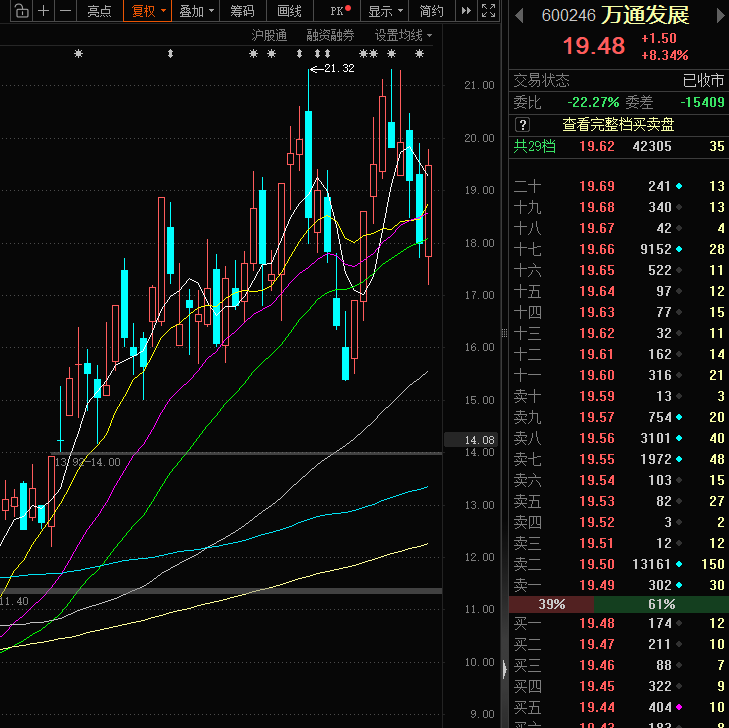Click the 亮点 toolbar button
The width and height of the screenshot is (729, 728).
click(99, 11)
